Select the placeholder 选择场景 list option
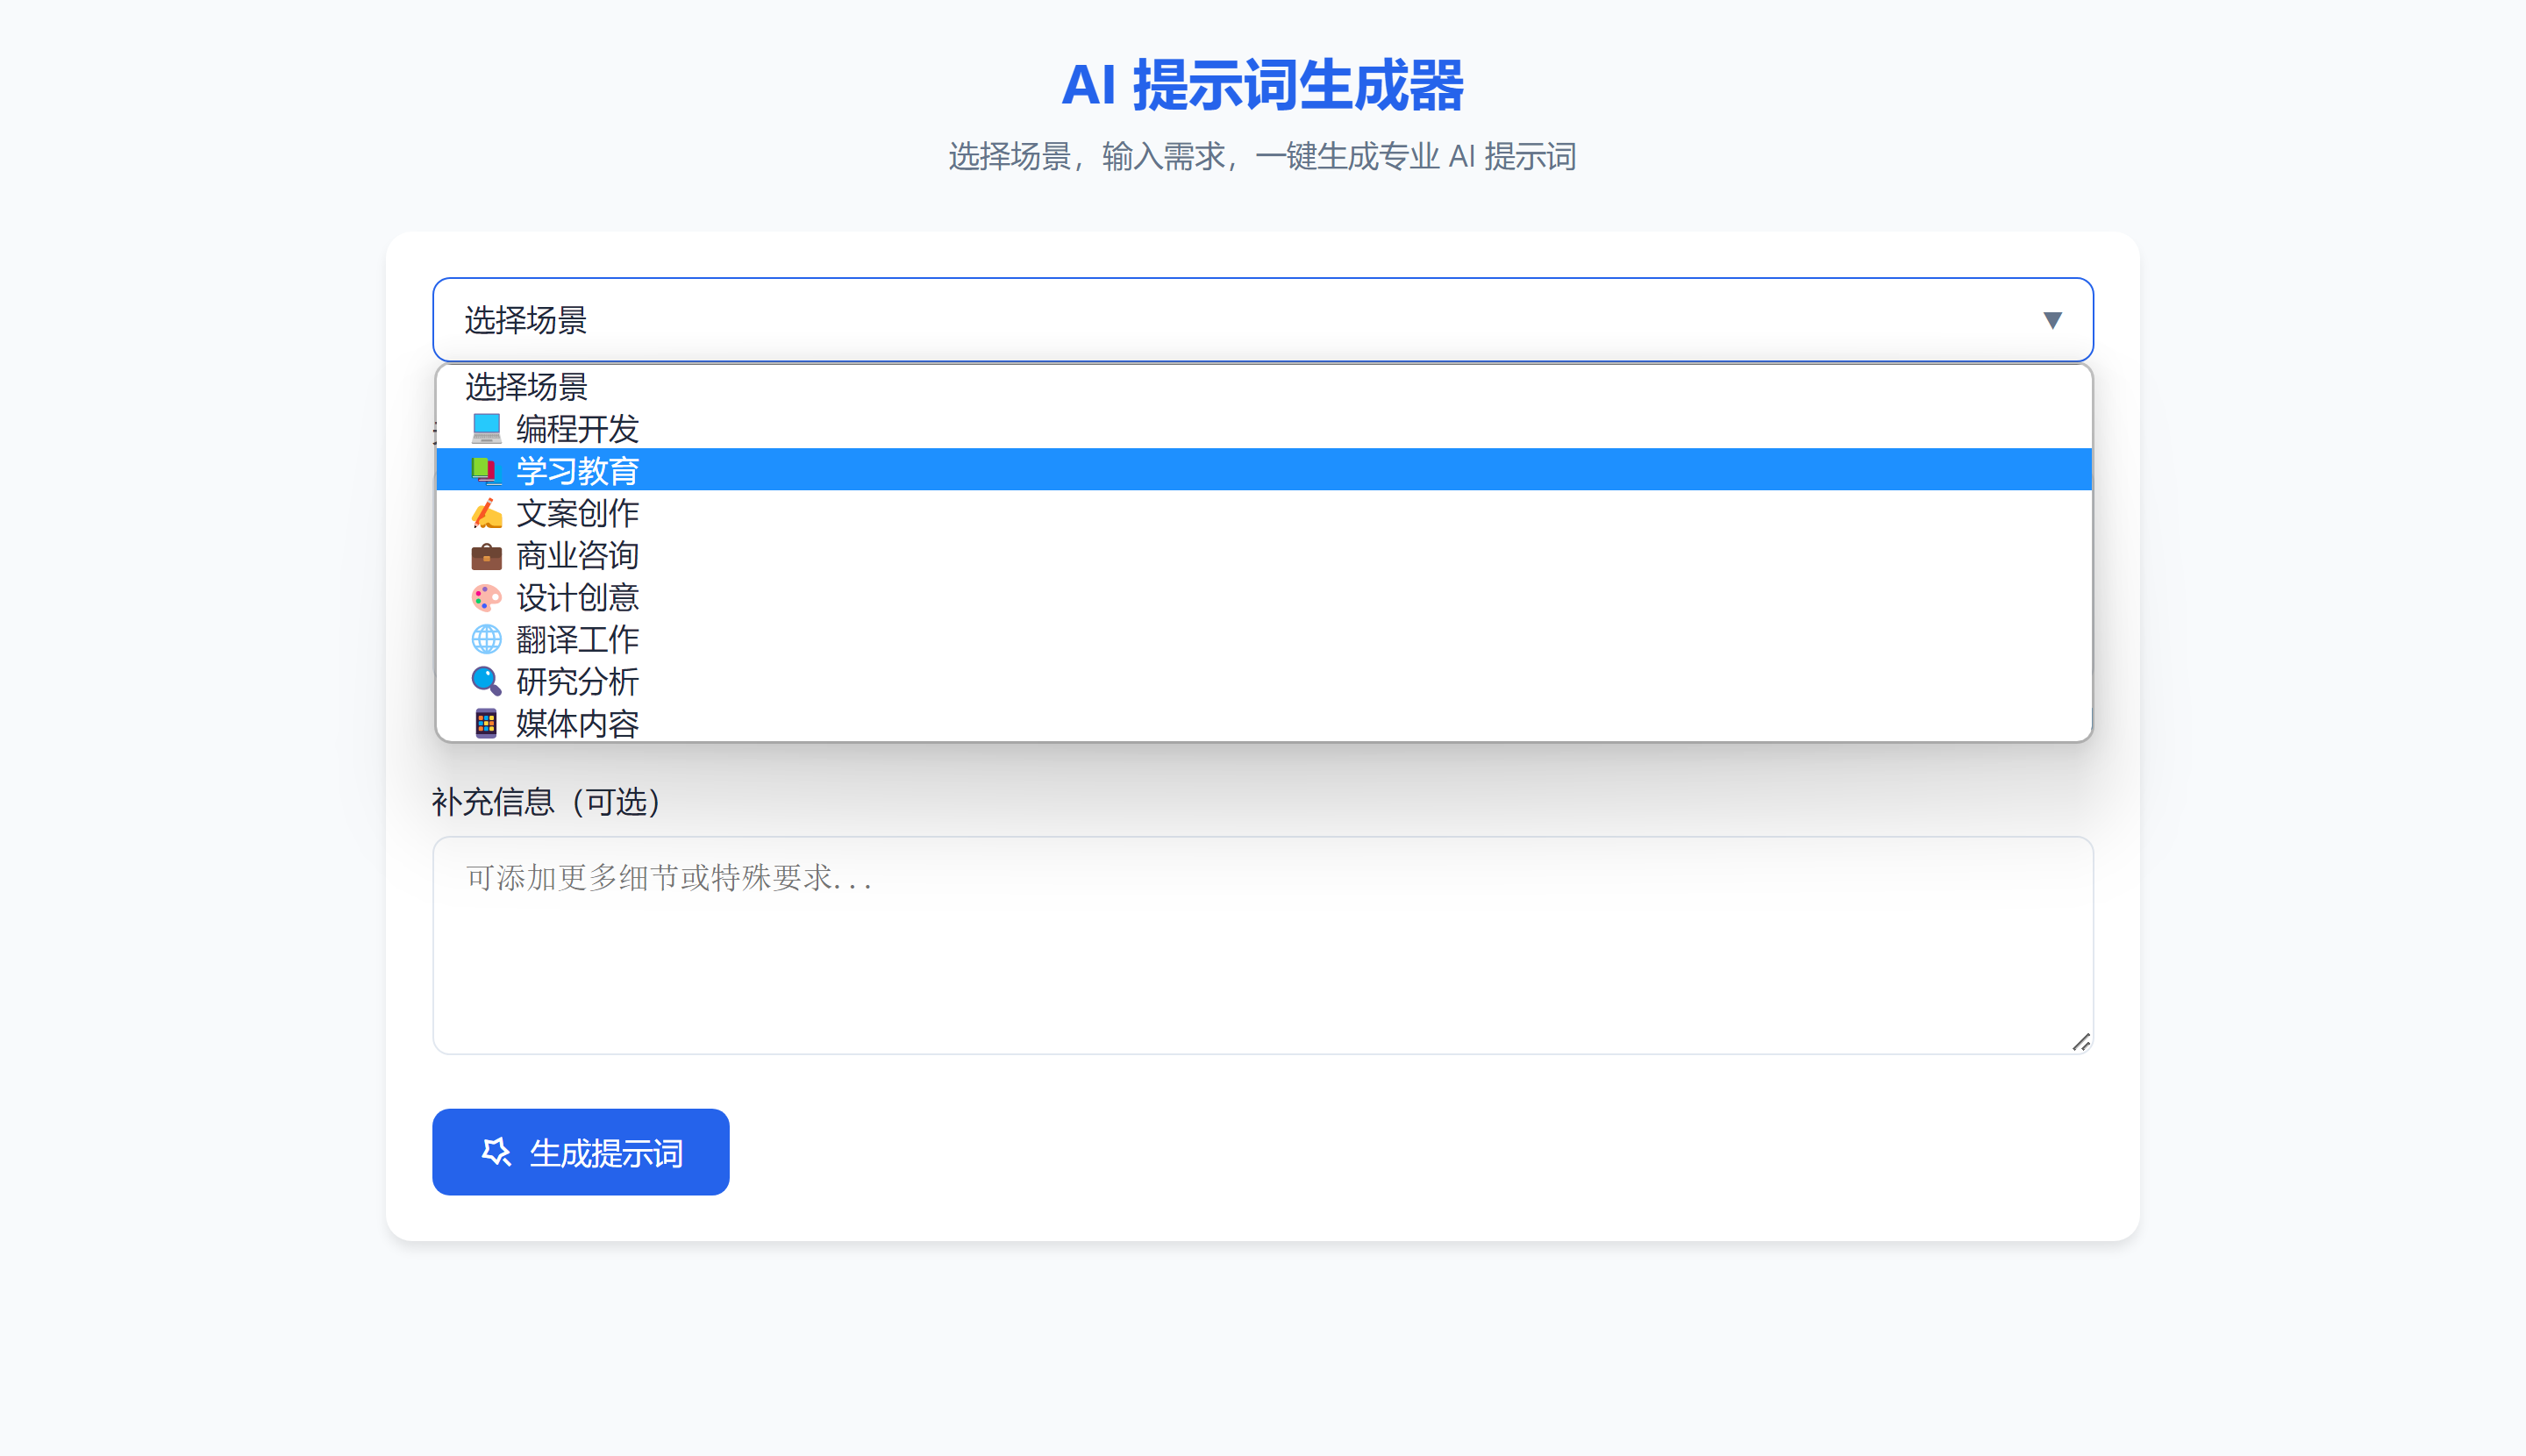Image resolution: width=2526 pixels, height=1456 pixels. 1263,386
